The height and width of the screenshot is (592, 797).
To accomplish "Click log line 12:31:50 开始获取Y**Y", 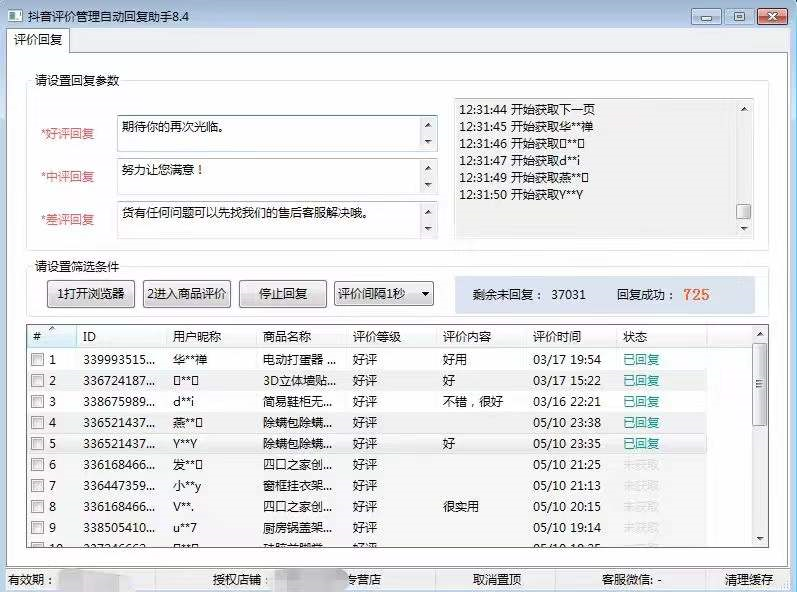I will [521, 195].
